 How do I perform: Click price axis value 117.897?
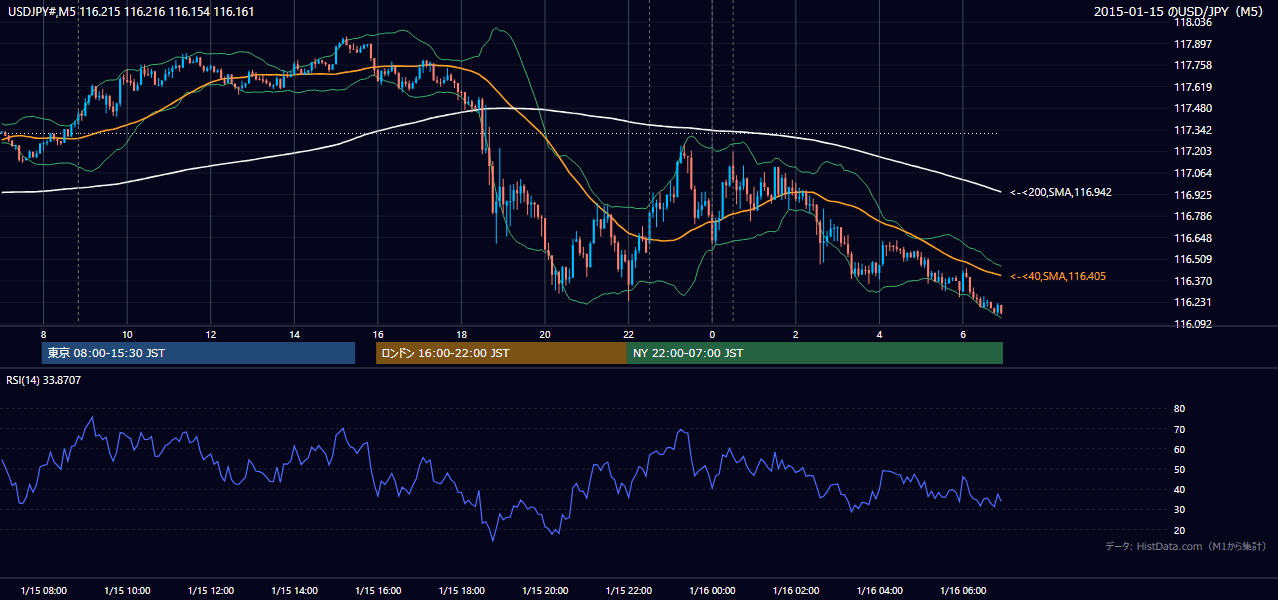(x=1192, y=44)
